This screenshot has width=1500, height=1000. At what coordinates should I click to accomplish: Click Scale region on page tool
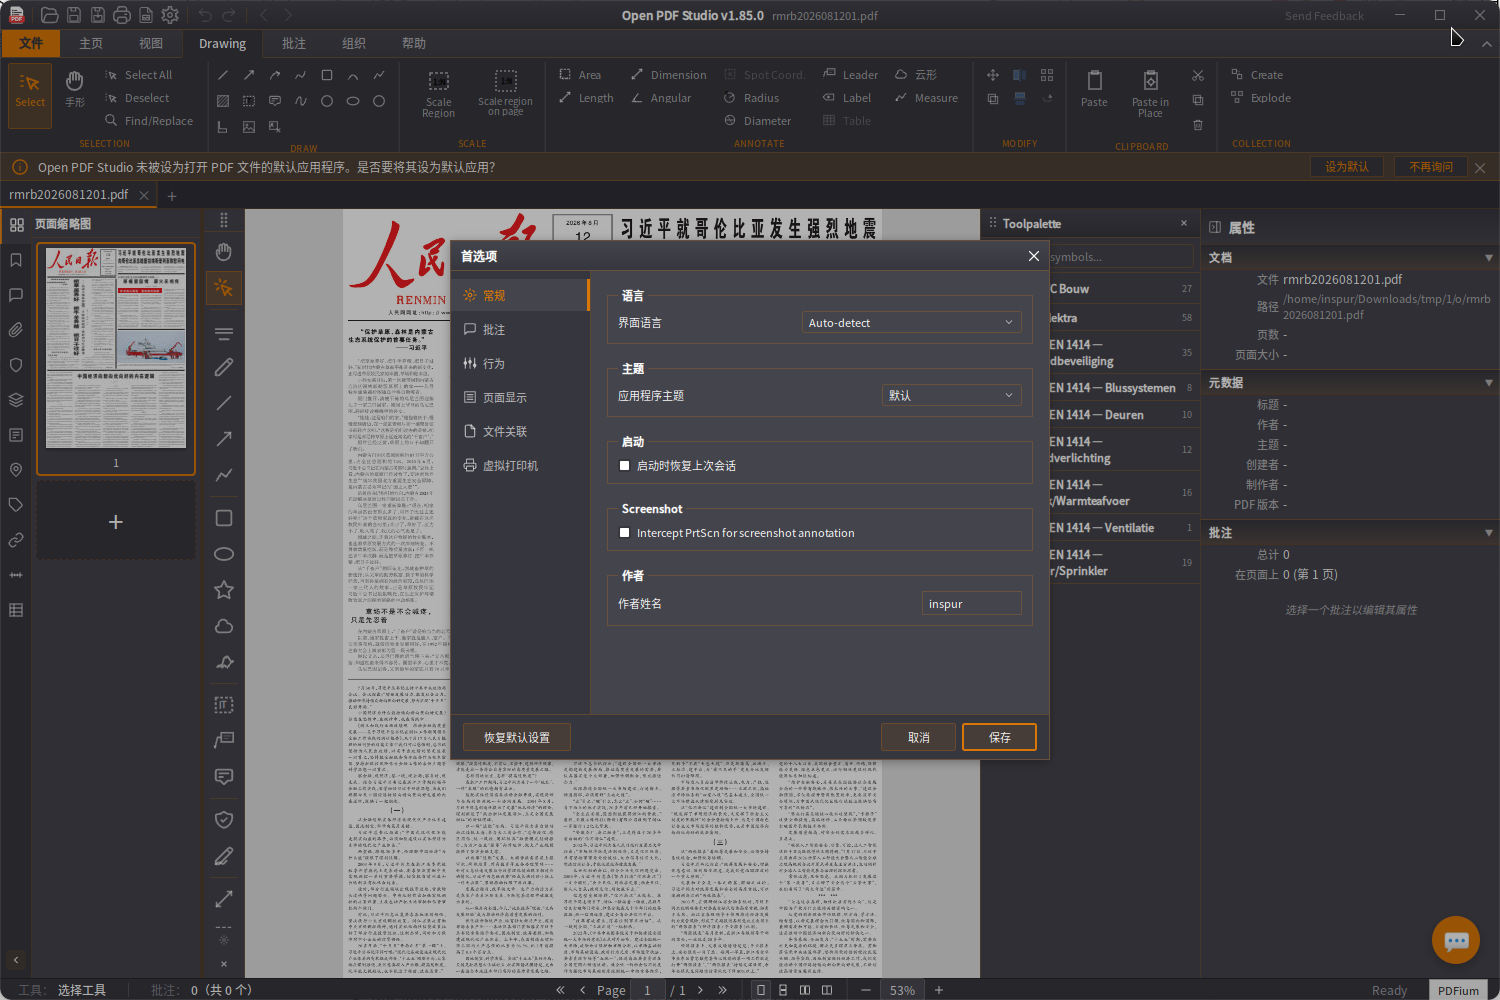click(505, 94)
